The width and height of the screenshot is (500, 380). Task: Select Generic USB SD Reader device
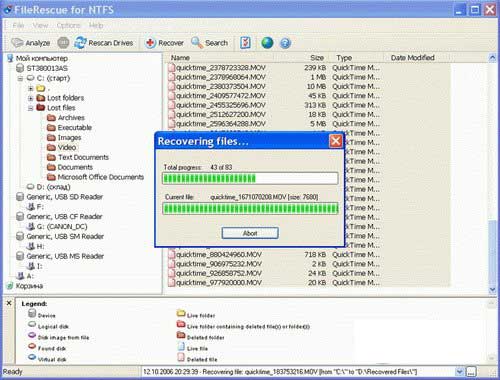tap(64, 197)
